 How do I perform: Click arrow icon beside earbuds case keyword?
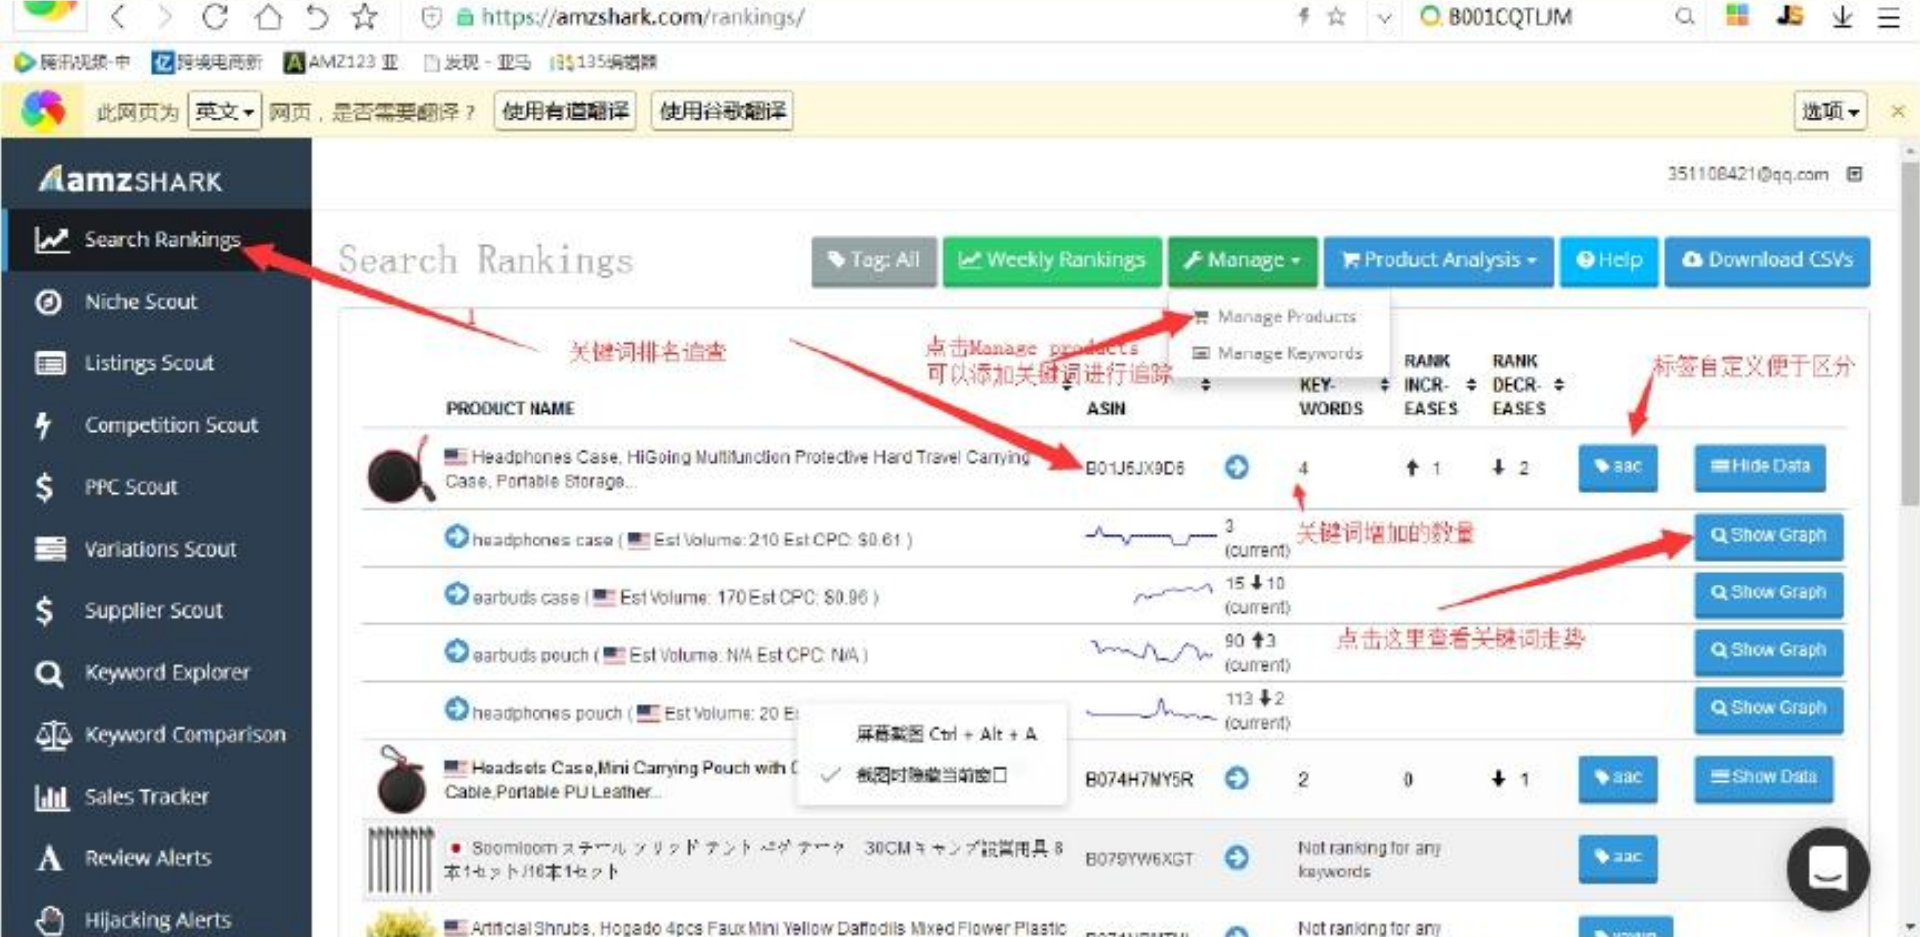[456, 594]
